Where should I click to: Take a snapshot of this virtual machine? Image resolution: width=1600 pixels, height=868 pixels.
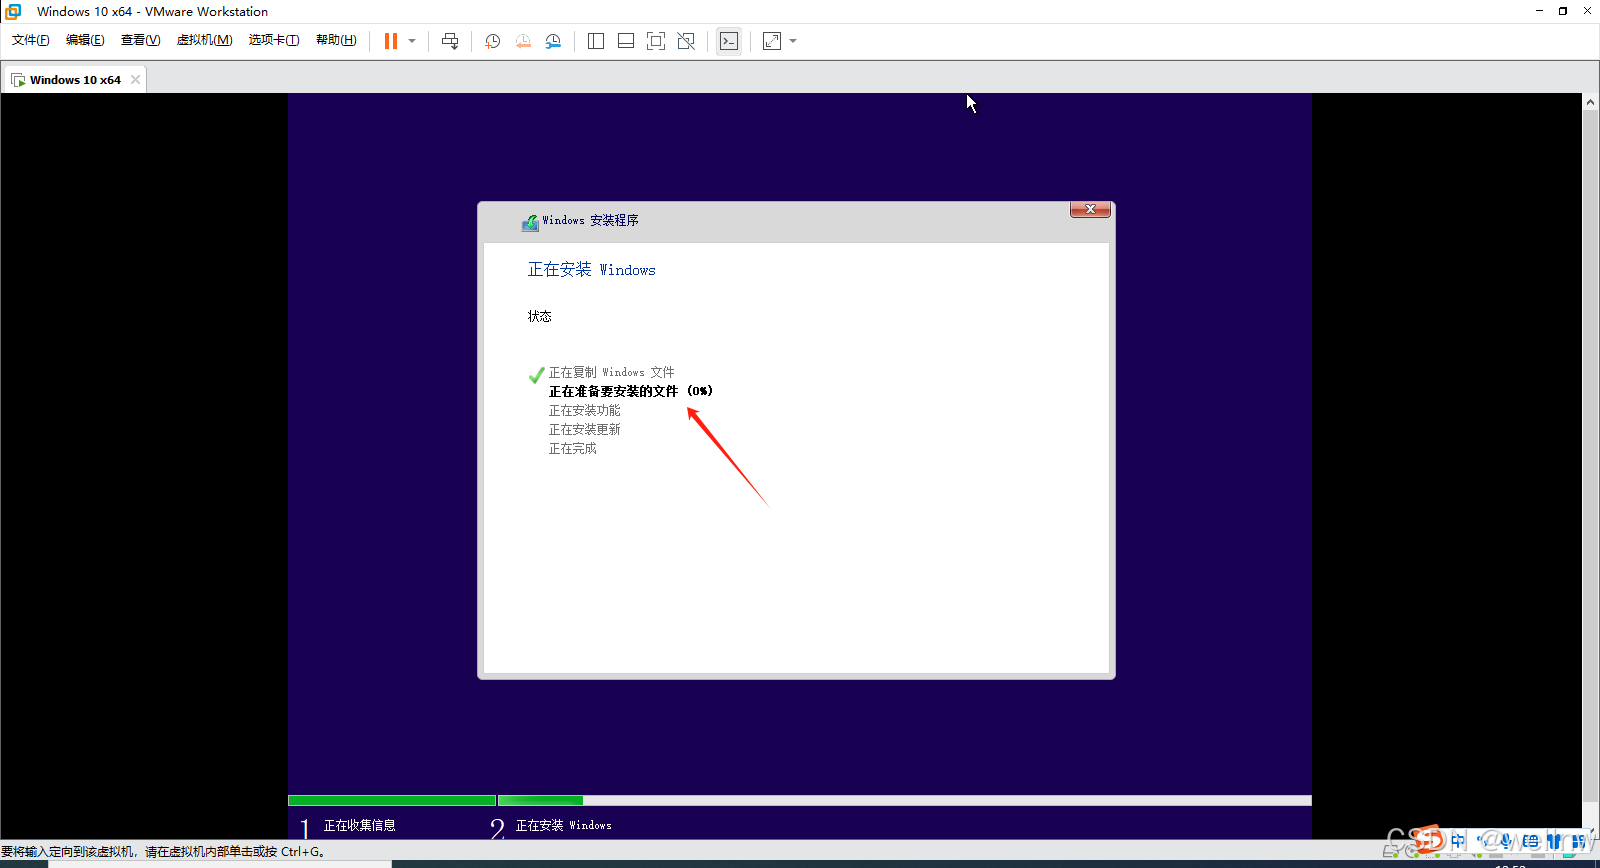(493, 41)
